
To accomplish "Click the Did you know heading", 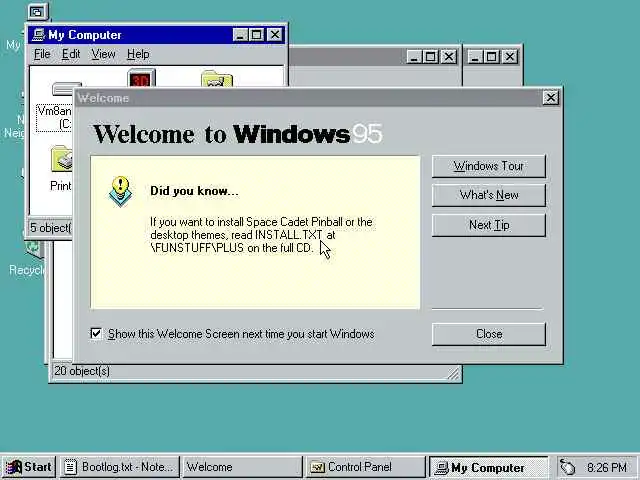I will coord(194,191).
